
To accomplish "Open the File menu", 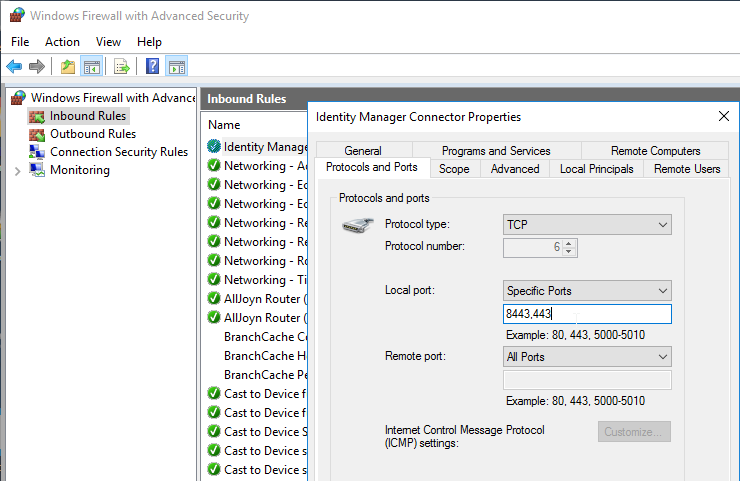I will (20, 42).
